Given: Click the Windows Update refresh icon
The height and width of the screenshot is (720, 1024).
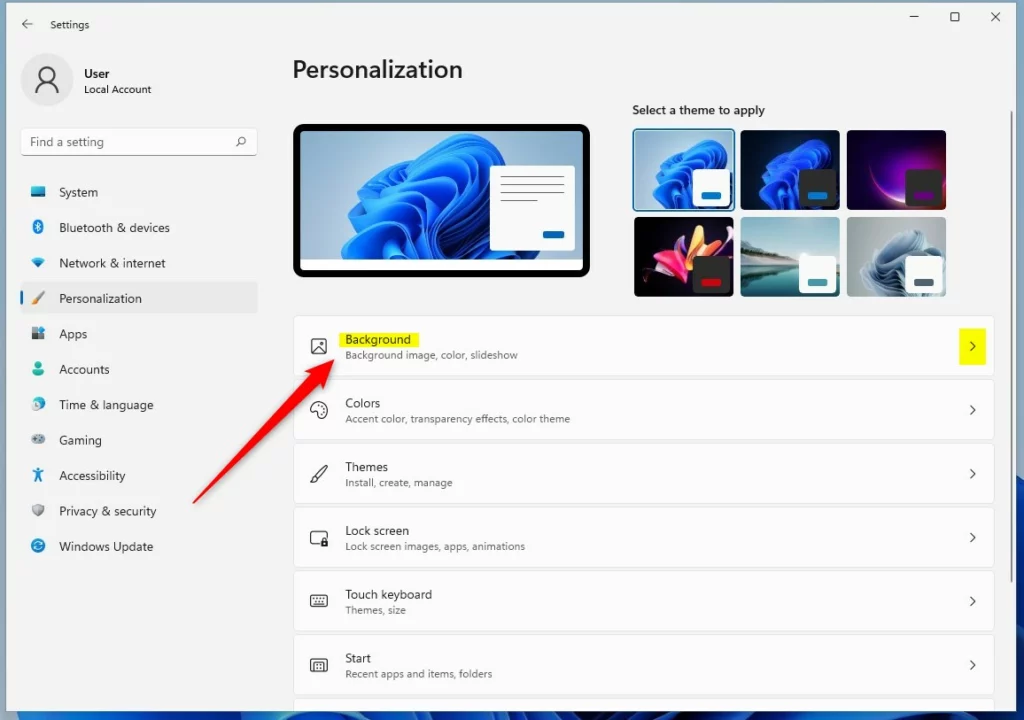Looking at the screenshot, I should [38, 546].
